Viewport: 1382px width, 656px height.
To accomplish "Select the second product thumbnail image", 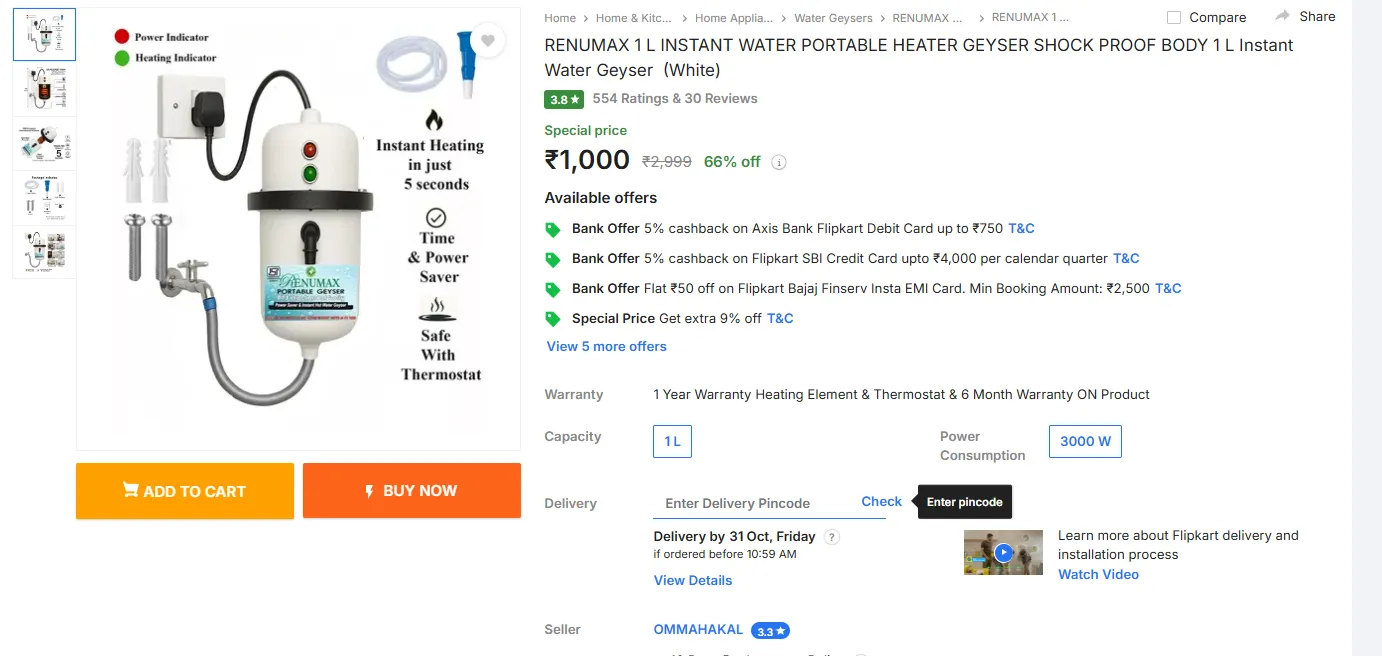I will point(44,89).
